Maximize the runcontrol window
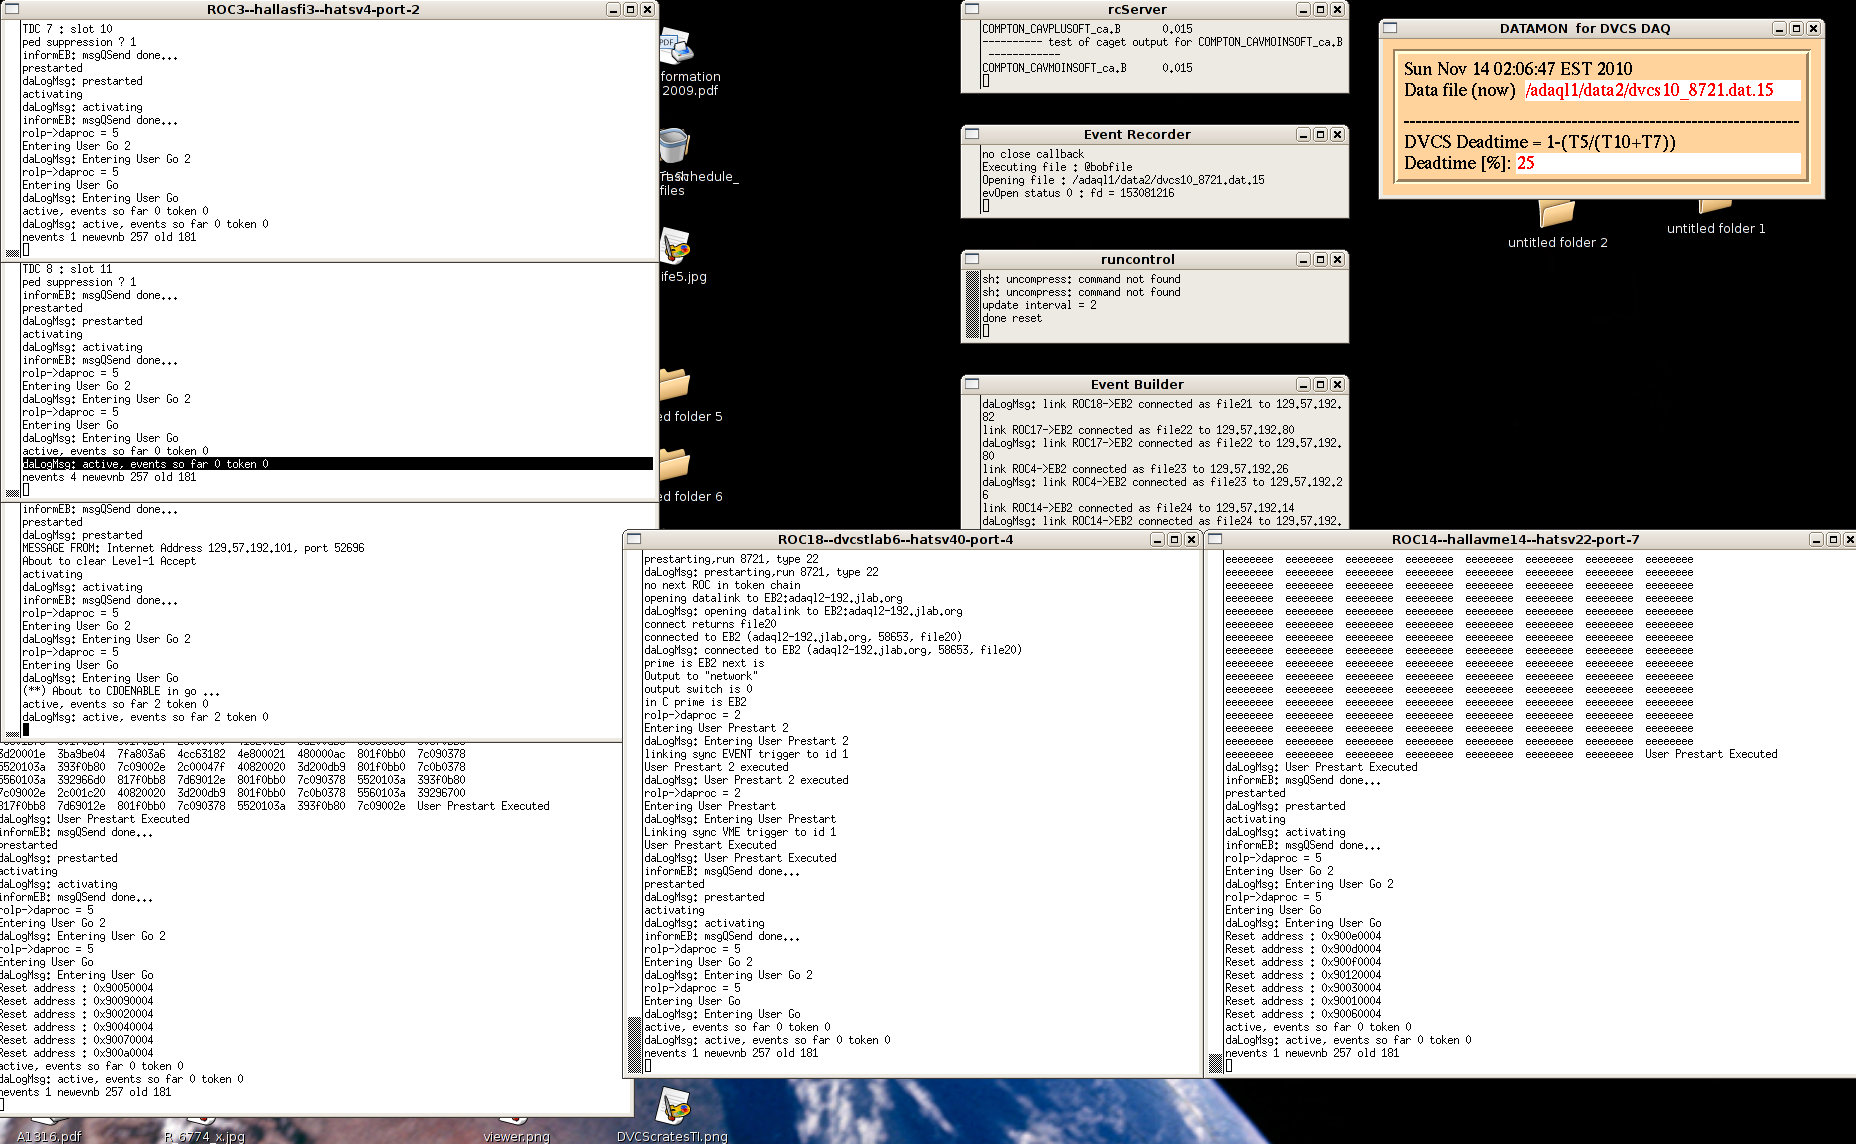The height and width of the screenshot is (1144, 1856). tap(1320, 259)
